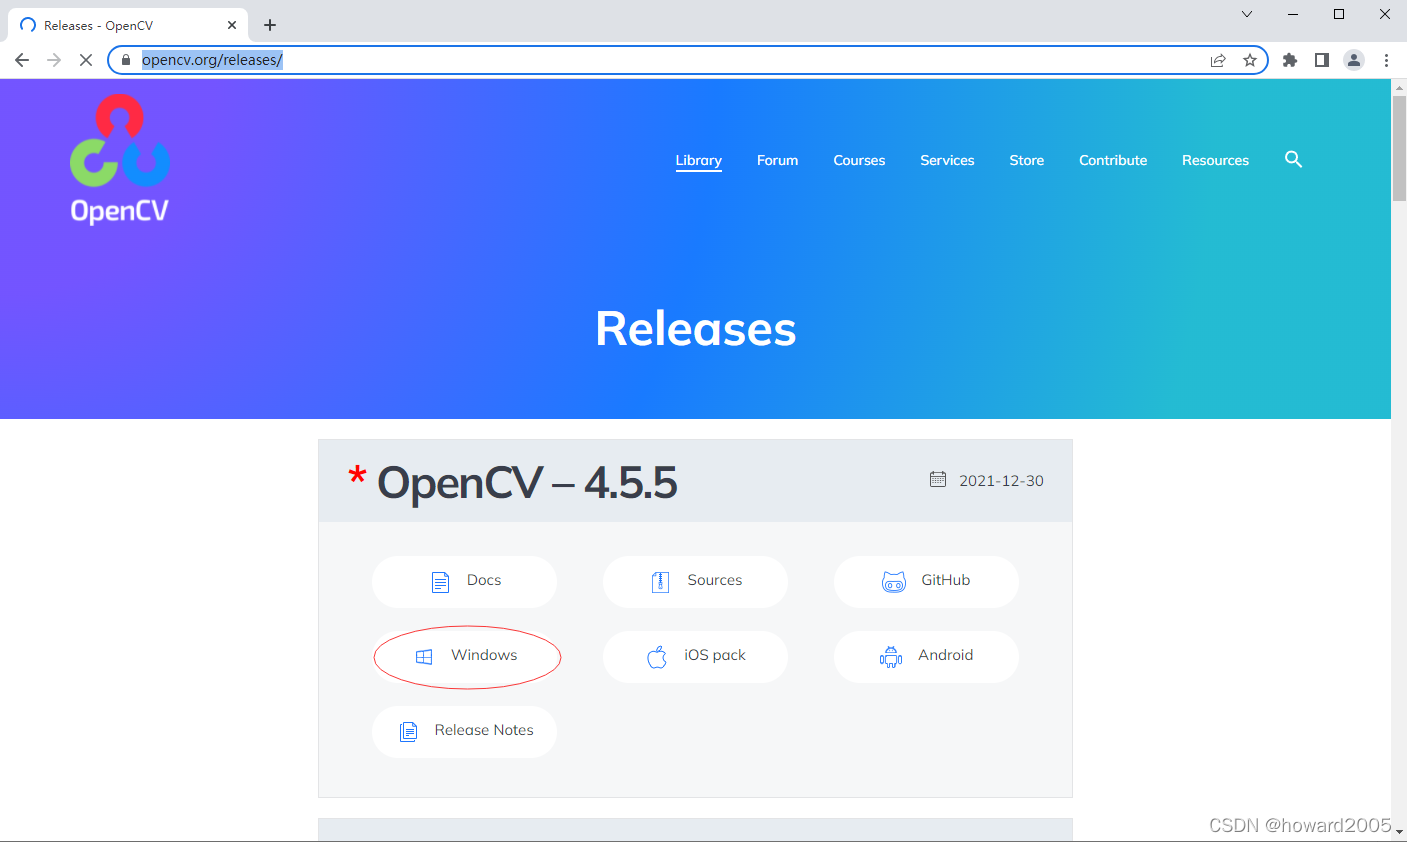Download the Android package for 4.5.5
1407x842 pixels.
tap(926, 656)
